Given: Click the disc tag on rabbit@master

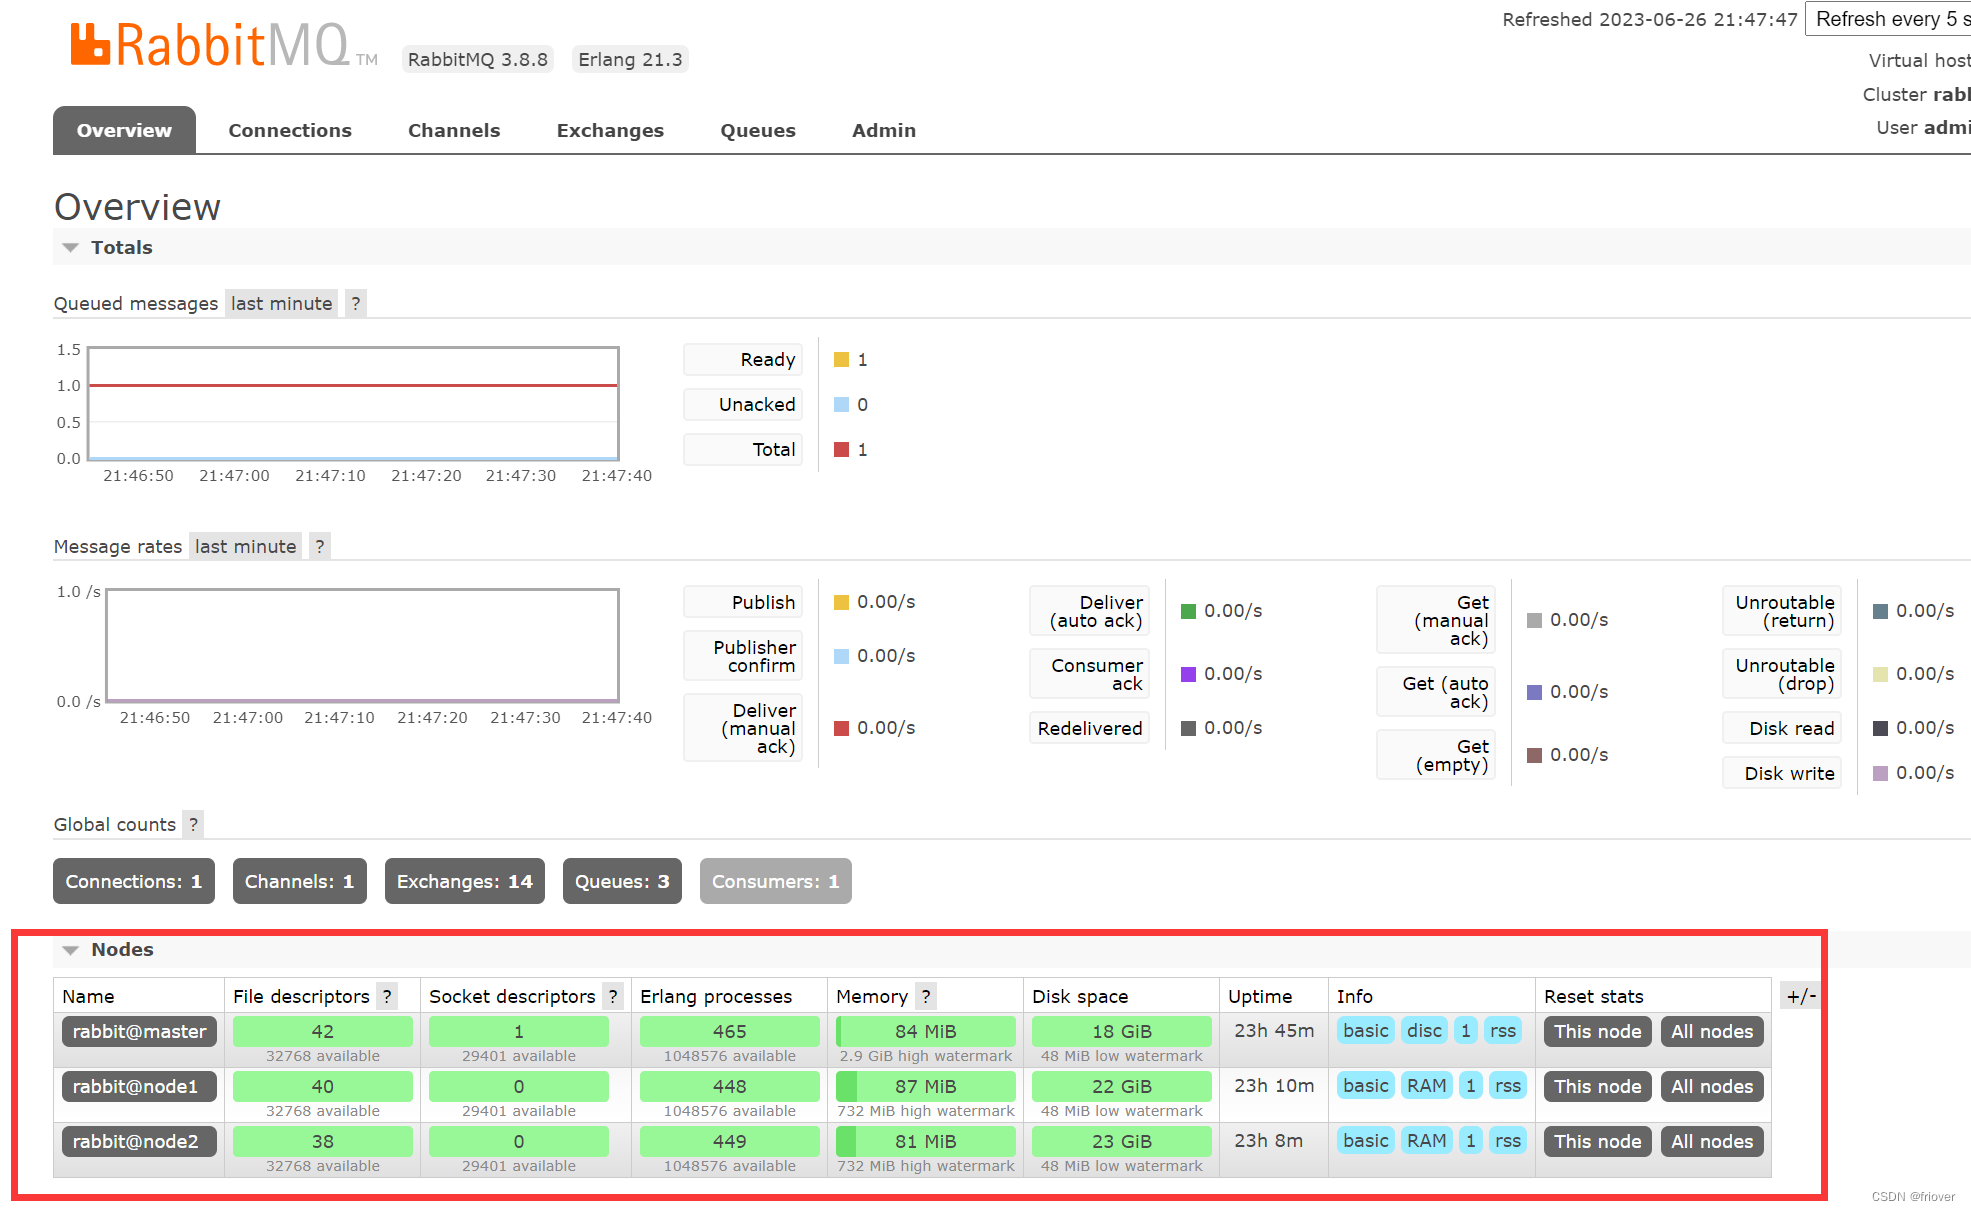Looking at the screenshot, I should pyautogui.click(x=1424, y=1030).
